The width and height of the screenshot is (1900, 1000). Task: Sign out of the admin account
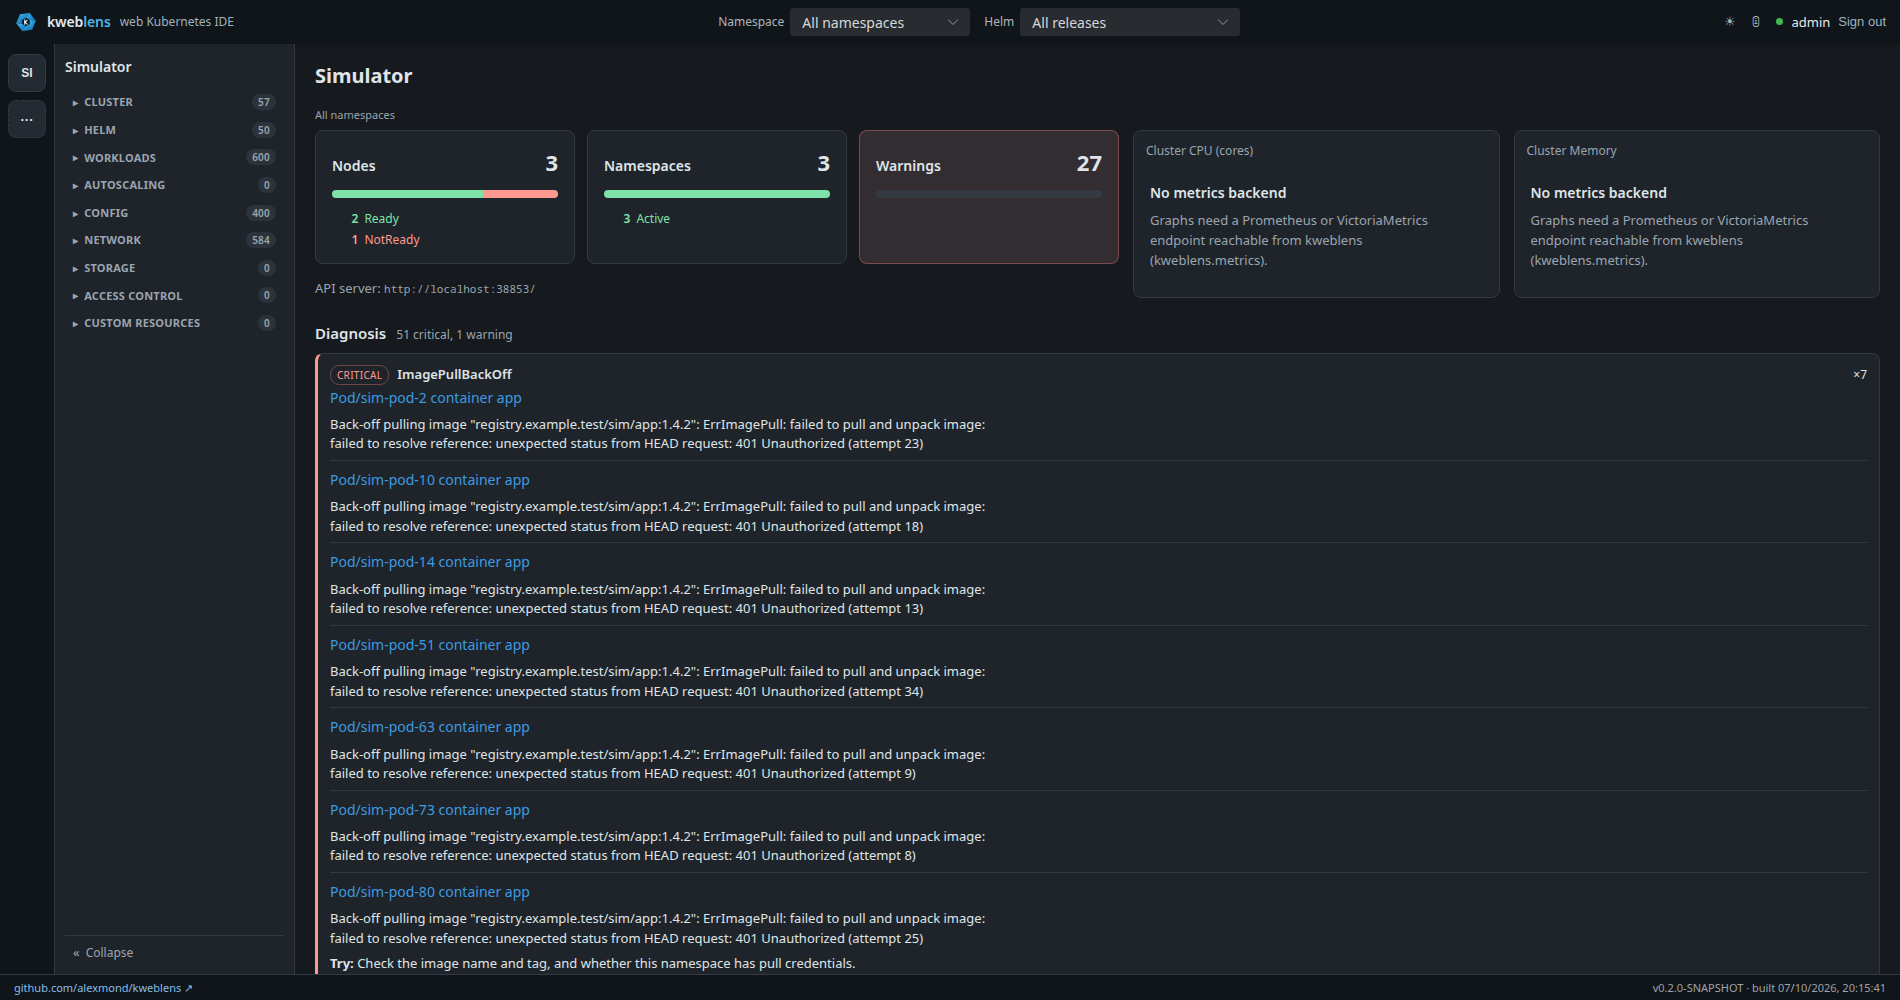pos(1862,22)
